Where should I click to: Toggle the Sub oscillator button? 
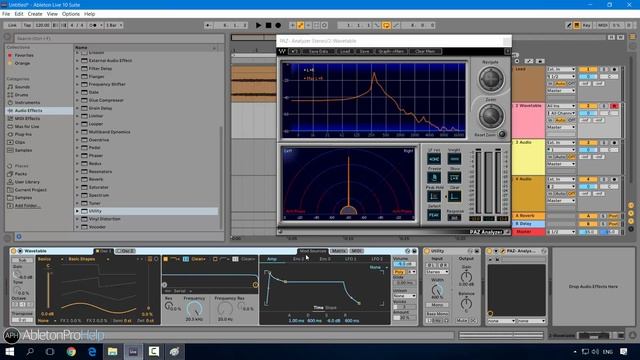[22, 260]
